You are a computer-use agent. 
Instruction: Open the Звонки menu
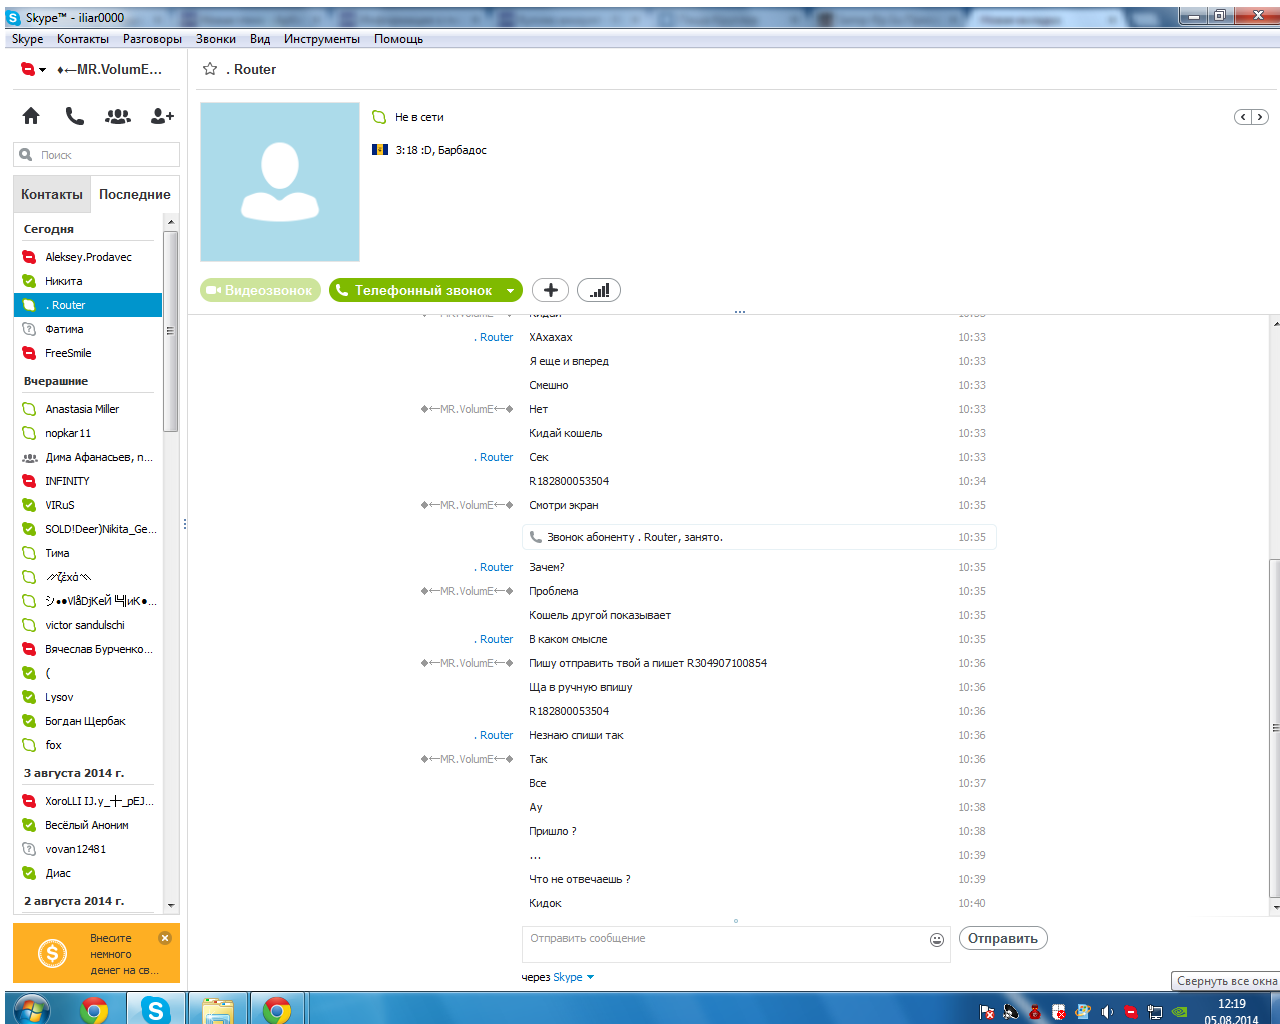tap(216, 39)
